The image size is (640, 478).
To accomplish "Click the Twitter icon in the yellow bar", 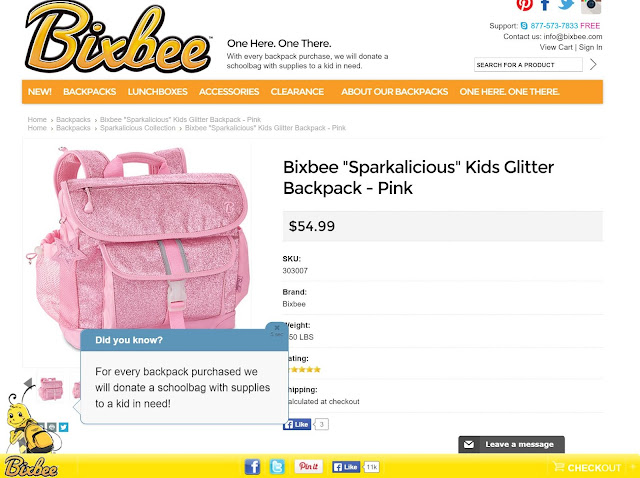I will (277, 466).
